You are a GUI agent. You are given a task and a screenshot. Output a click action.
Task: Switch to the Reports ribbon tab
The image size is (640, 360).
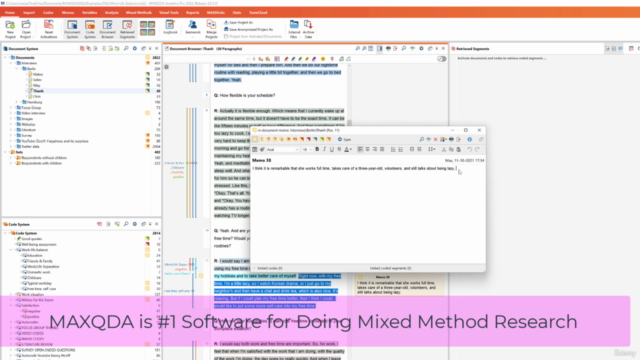tap(192, 13)
